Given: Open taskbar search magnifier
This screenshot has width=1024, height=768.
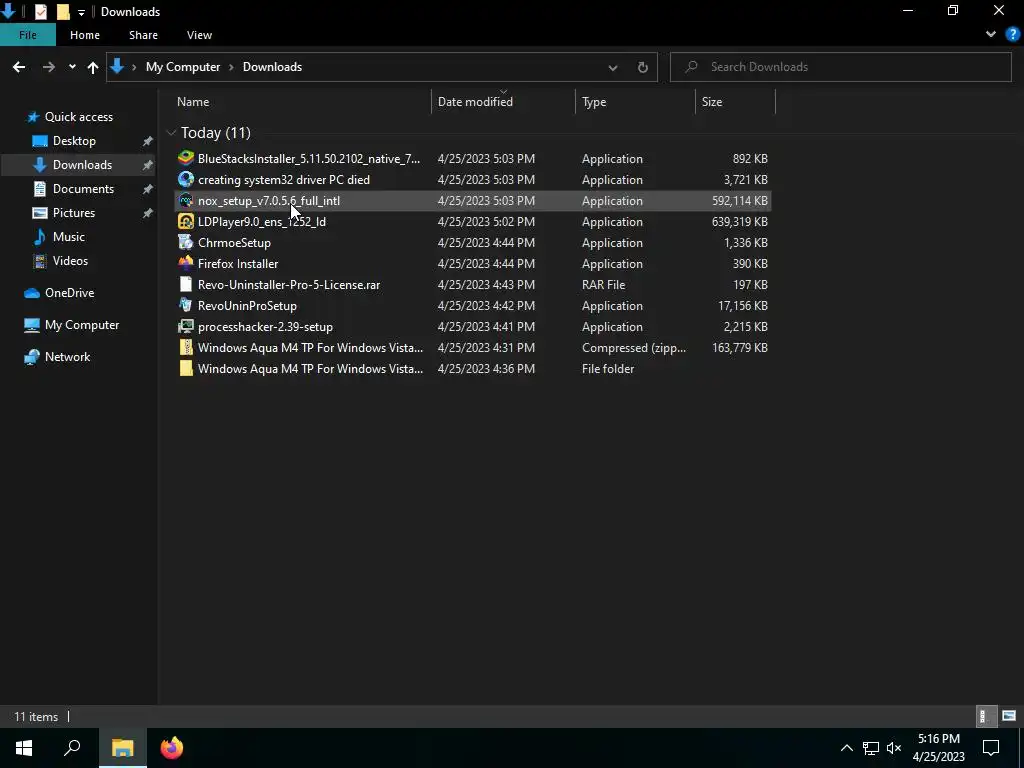Looking at the screenshot, I should point(72,748).
